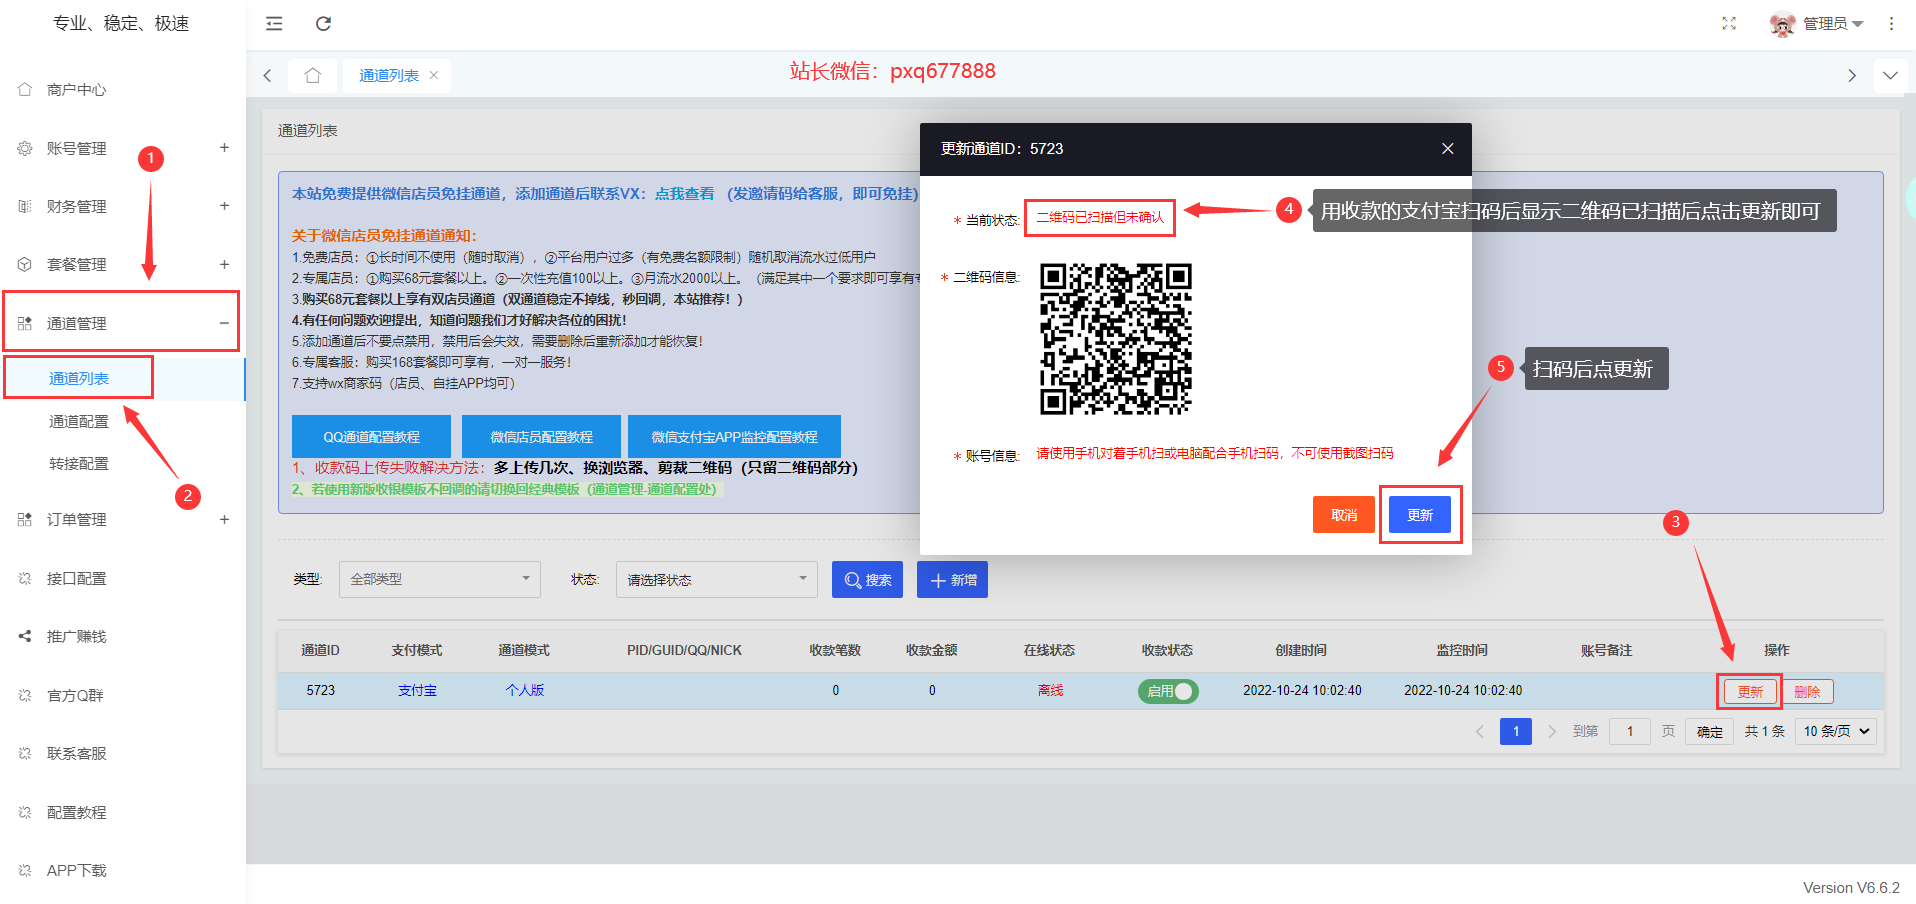Screen dimensions: 1916x904
Task: Click the 新增 add button
Action: pos(952,580)
